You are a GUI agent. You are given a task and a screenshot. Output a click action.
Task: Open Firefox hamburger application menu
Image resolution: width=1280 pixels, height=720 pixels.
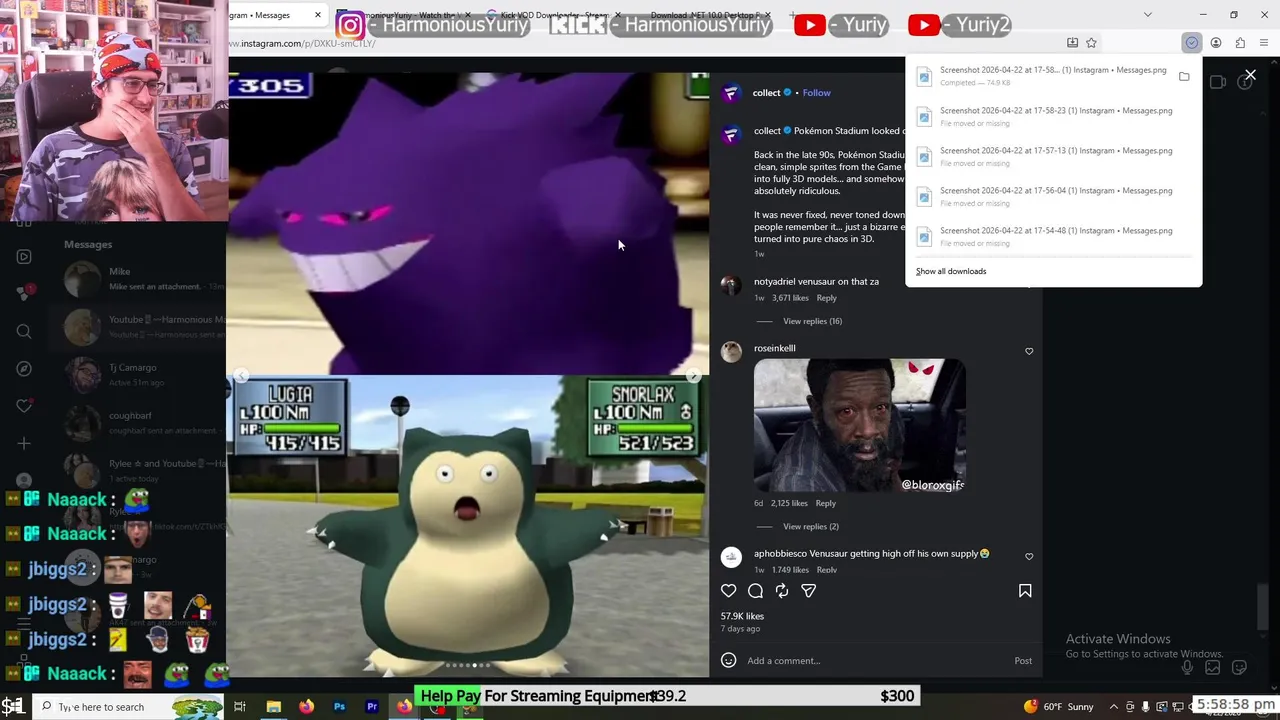coord(1264,43)
